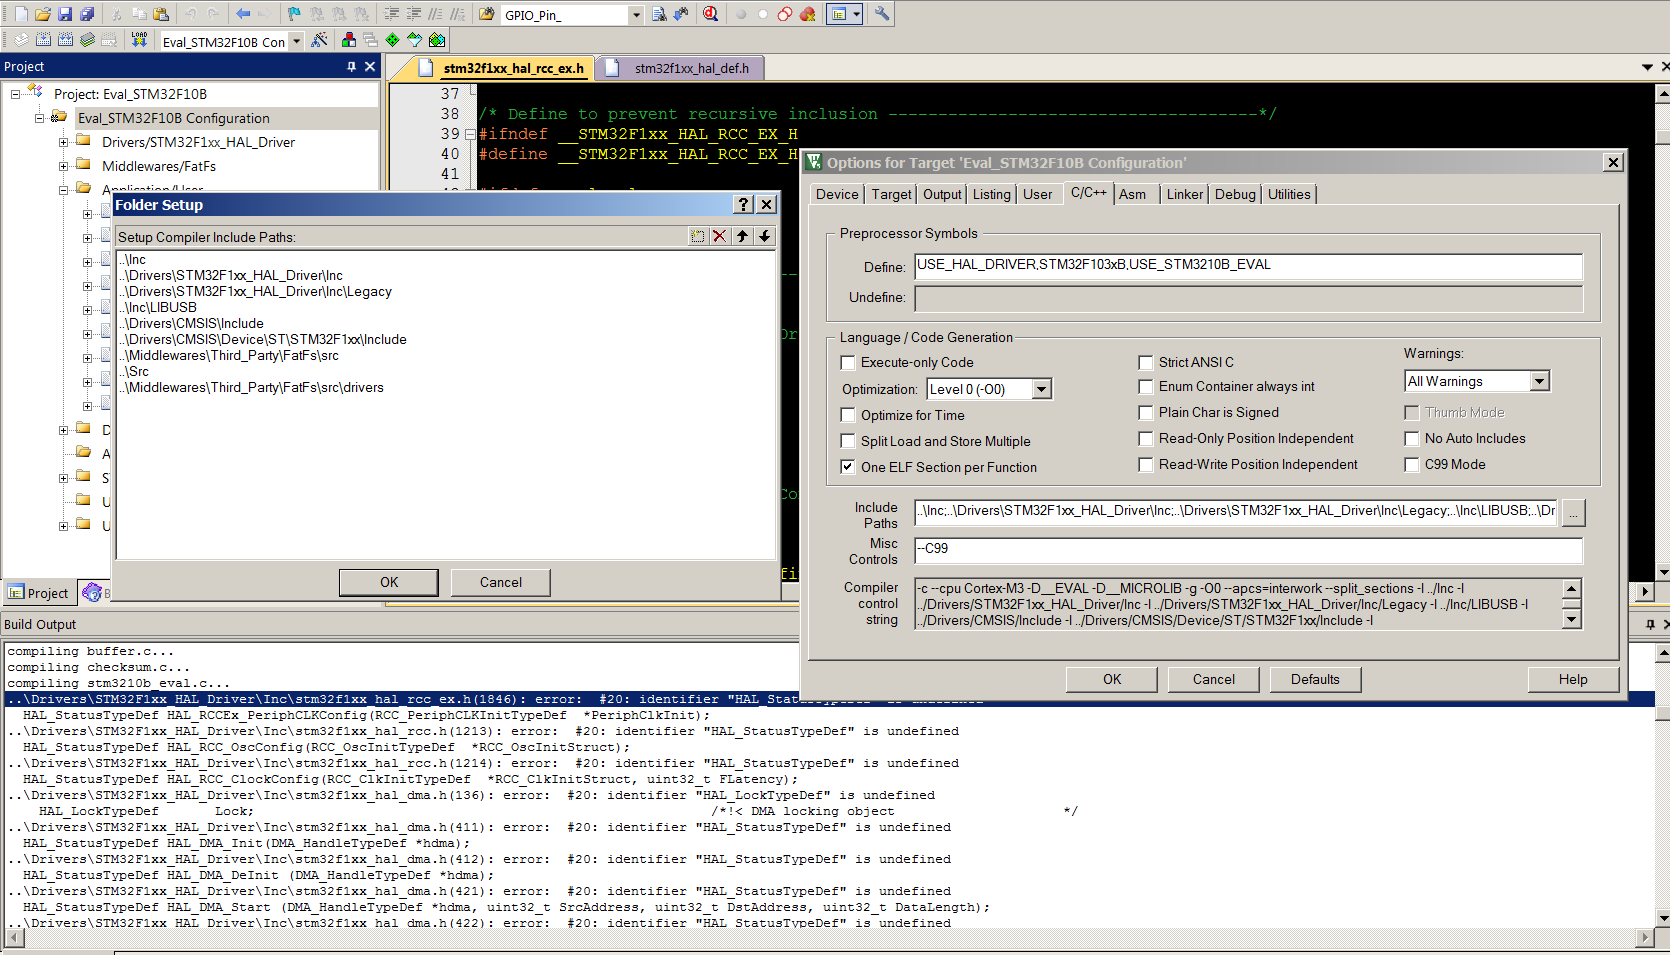The image size is (1670, 955).
Task: Click the Rebuild all target files icon
Action: 65,40
